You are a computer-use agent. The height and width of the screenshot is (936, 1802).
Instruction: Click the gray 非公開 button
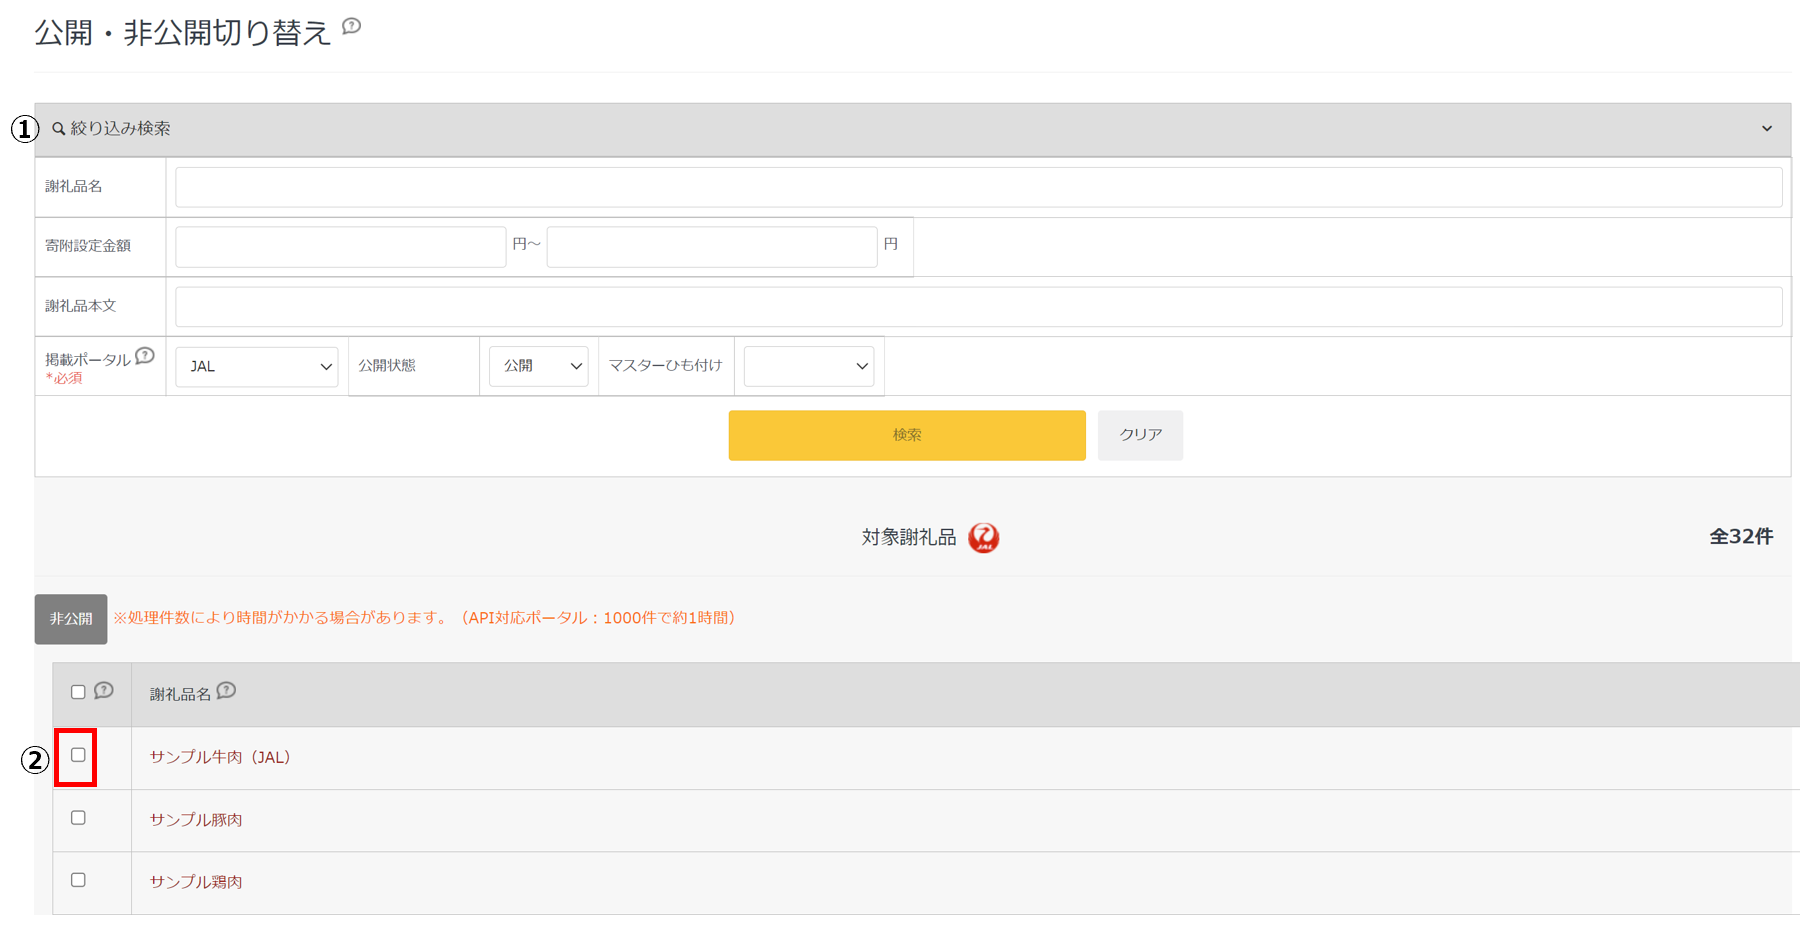click(71, 619)
